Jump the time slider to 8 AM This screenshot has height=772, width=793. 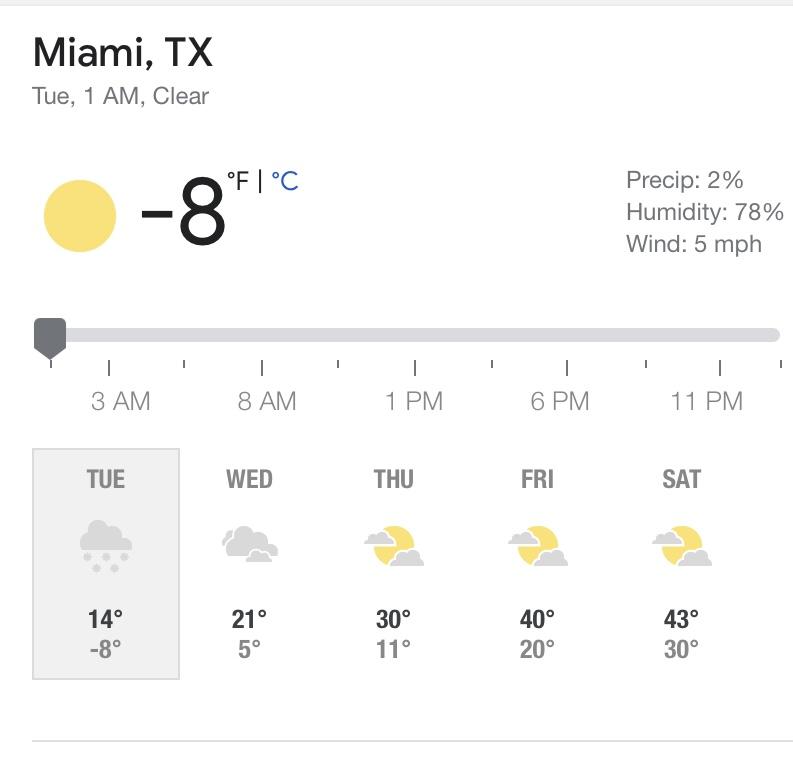click(x=262, y=335)
